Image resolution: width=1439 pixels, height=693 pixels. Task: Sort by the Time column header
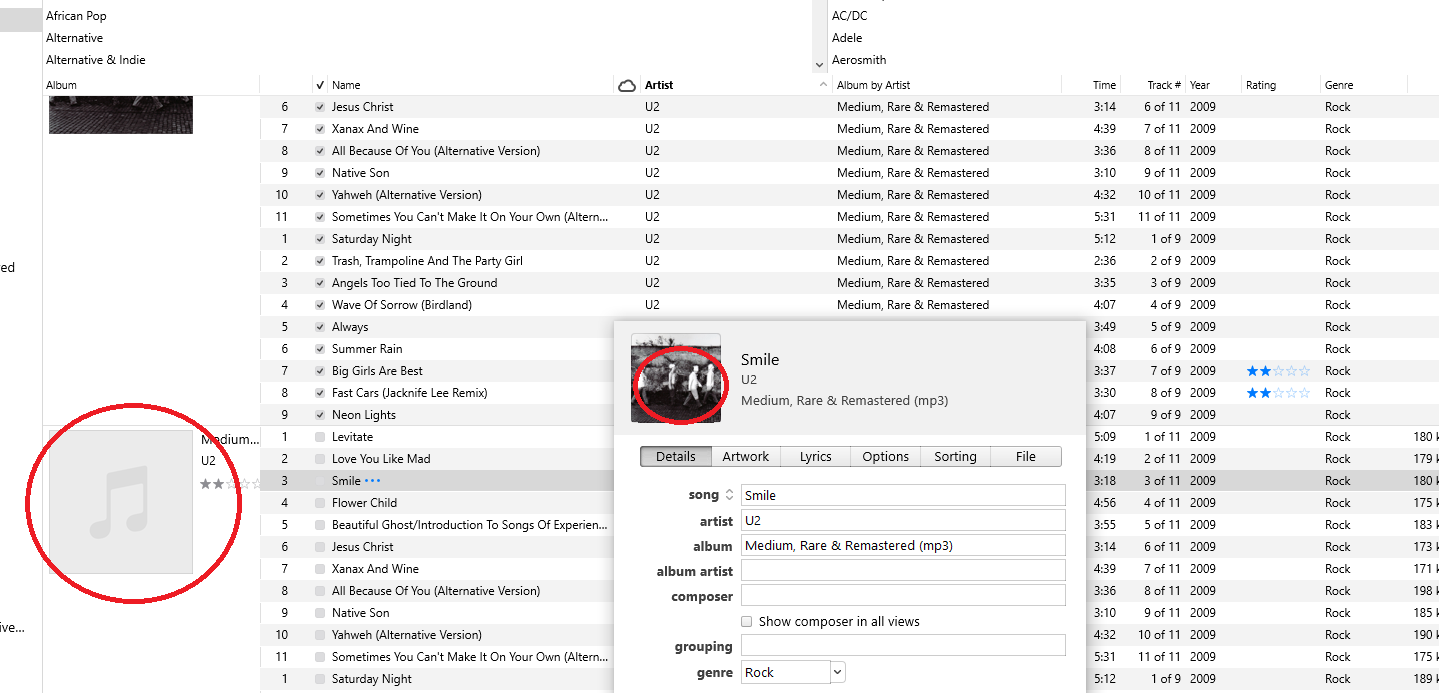coord(1104,85)
